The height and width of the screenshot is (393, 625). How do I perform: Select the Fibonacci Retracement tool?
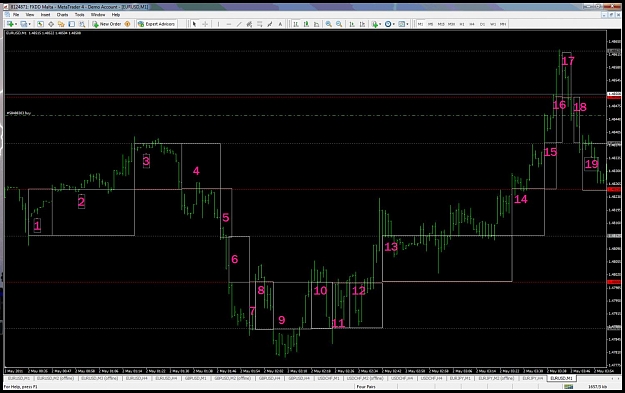(x=259, y=24)
